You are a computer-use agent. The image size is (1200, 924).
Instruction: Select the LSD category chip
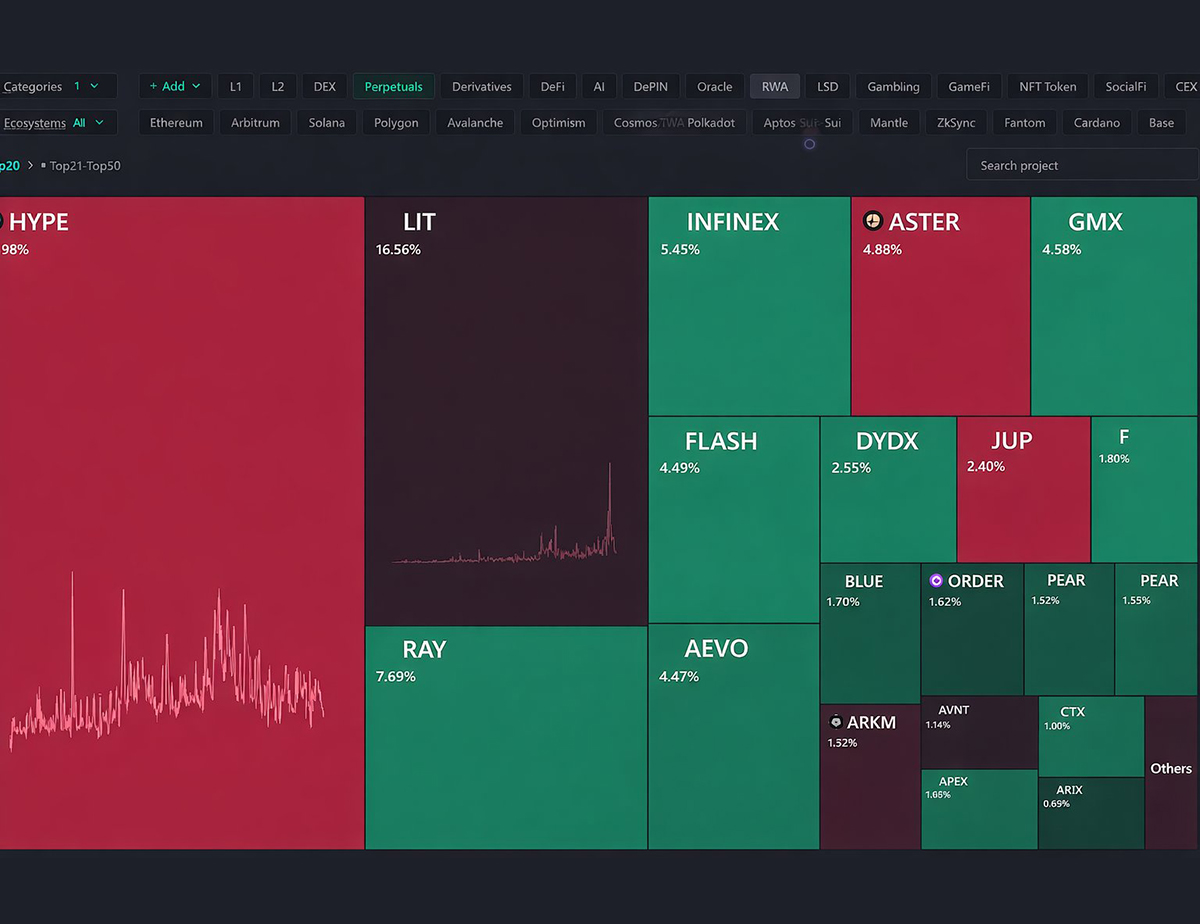point(828,87)
